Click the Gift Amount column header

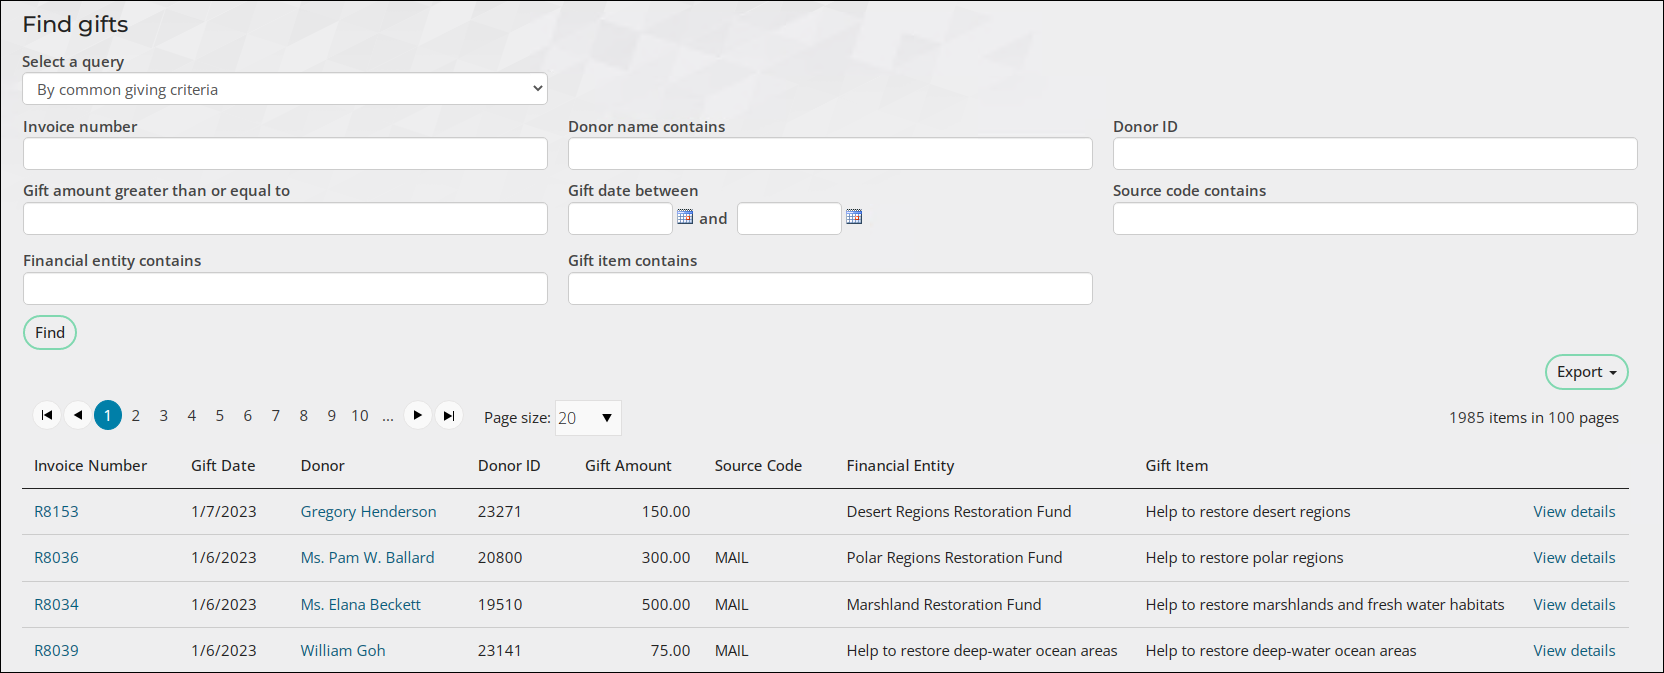tap(628, 466)
